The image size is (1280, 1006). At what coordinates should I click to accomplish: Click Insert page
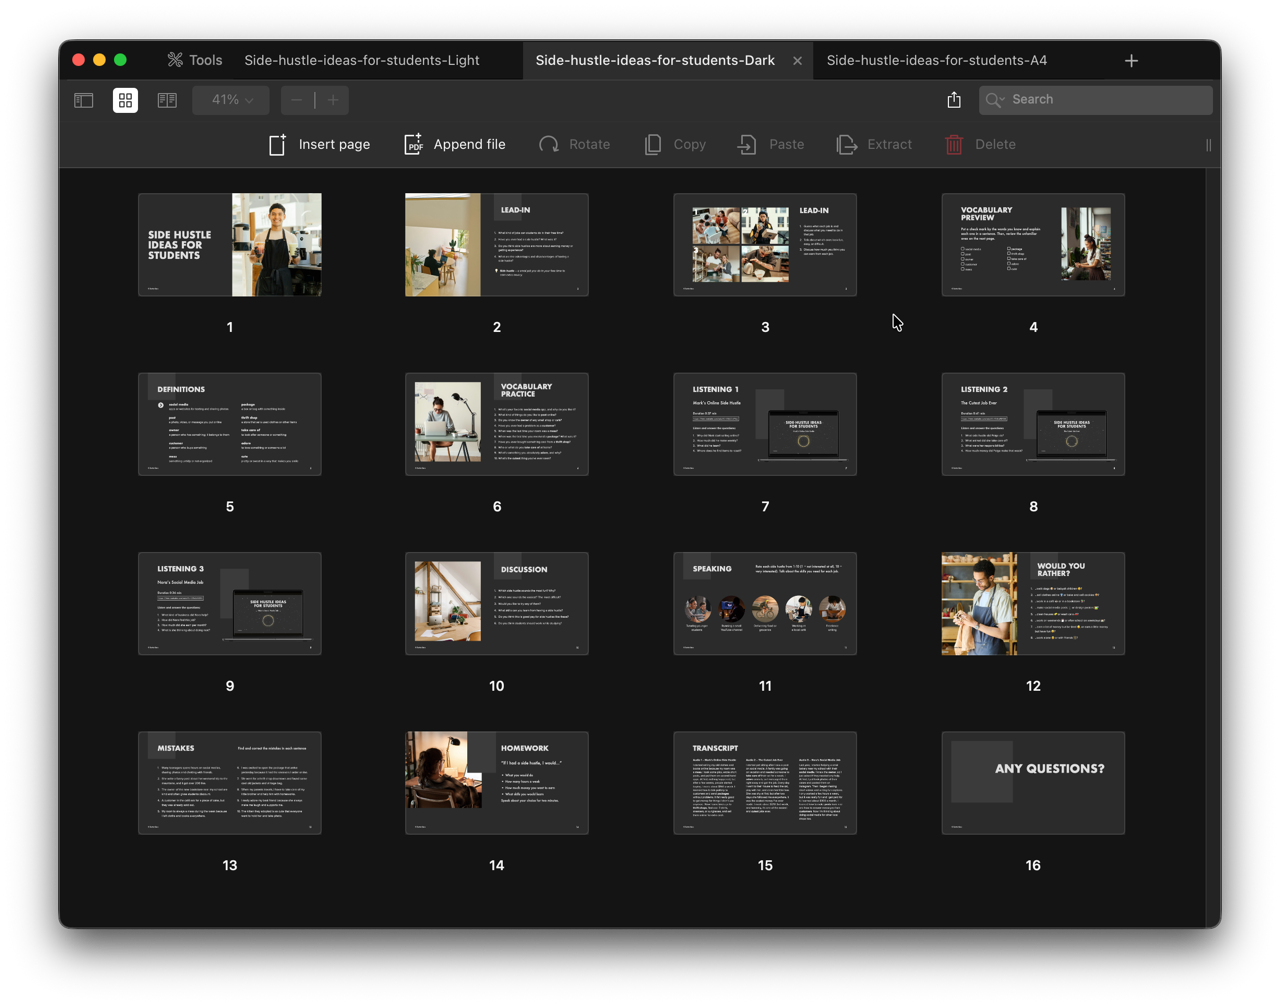coord(319,145)
